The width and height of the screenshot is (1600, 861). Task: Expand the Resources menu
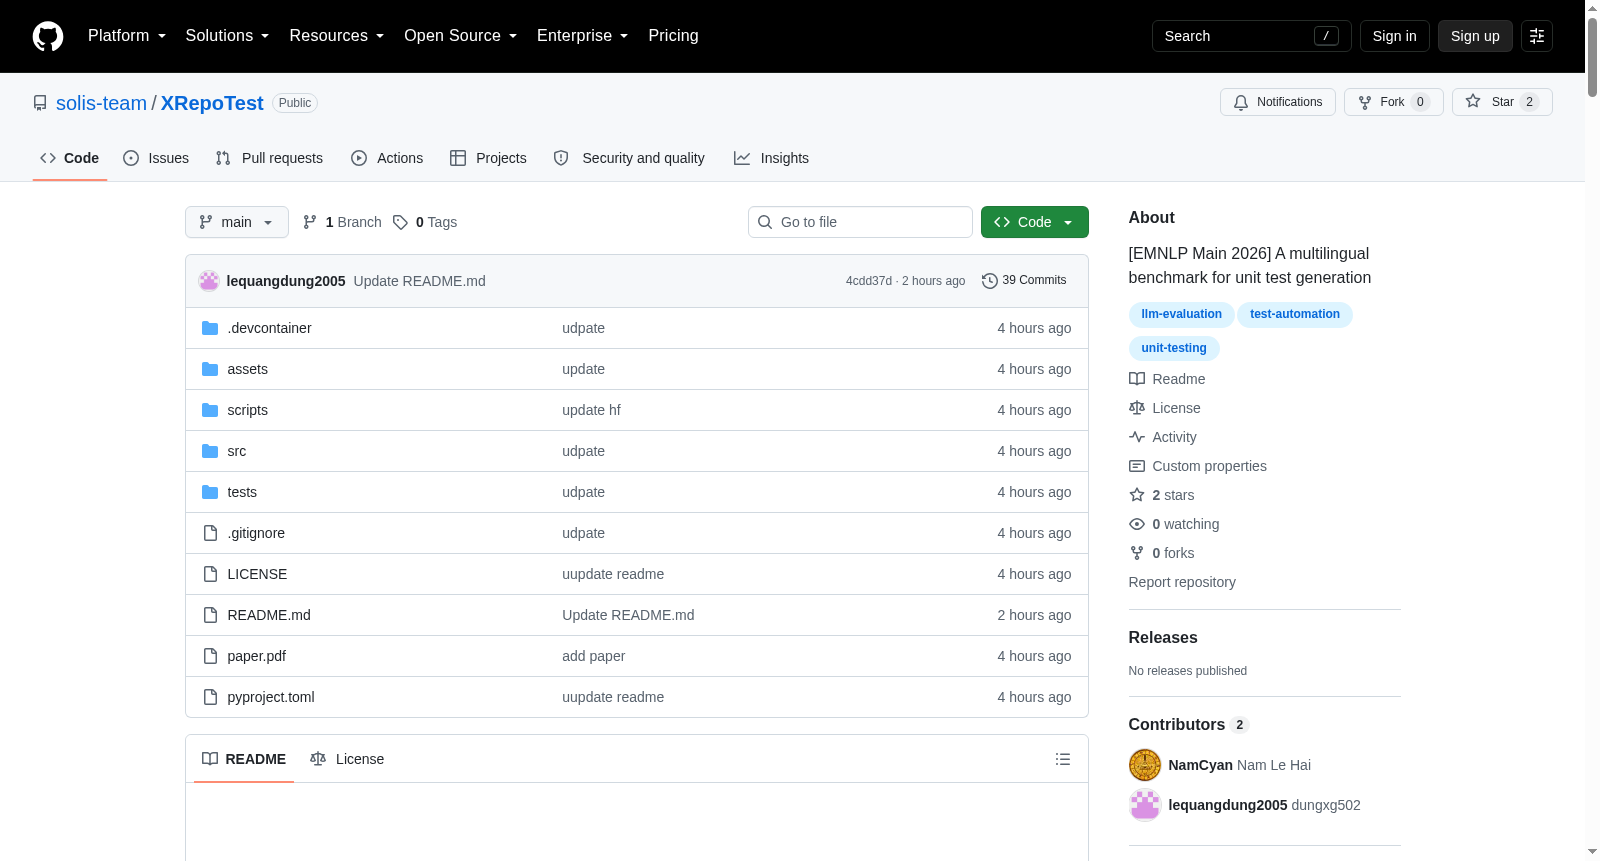[337, 36]
